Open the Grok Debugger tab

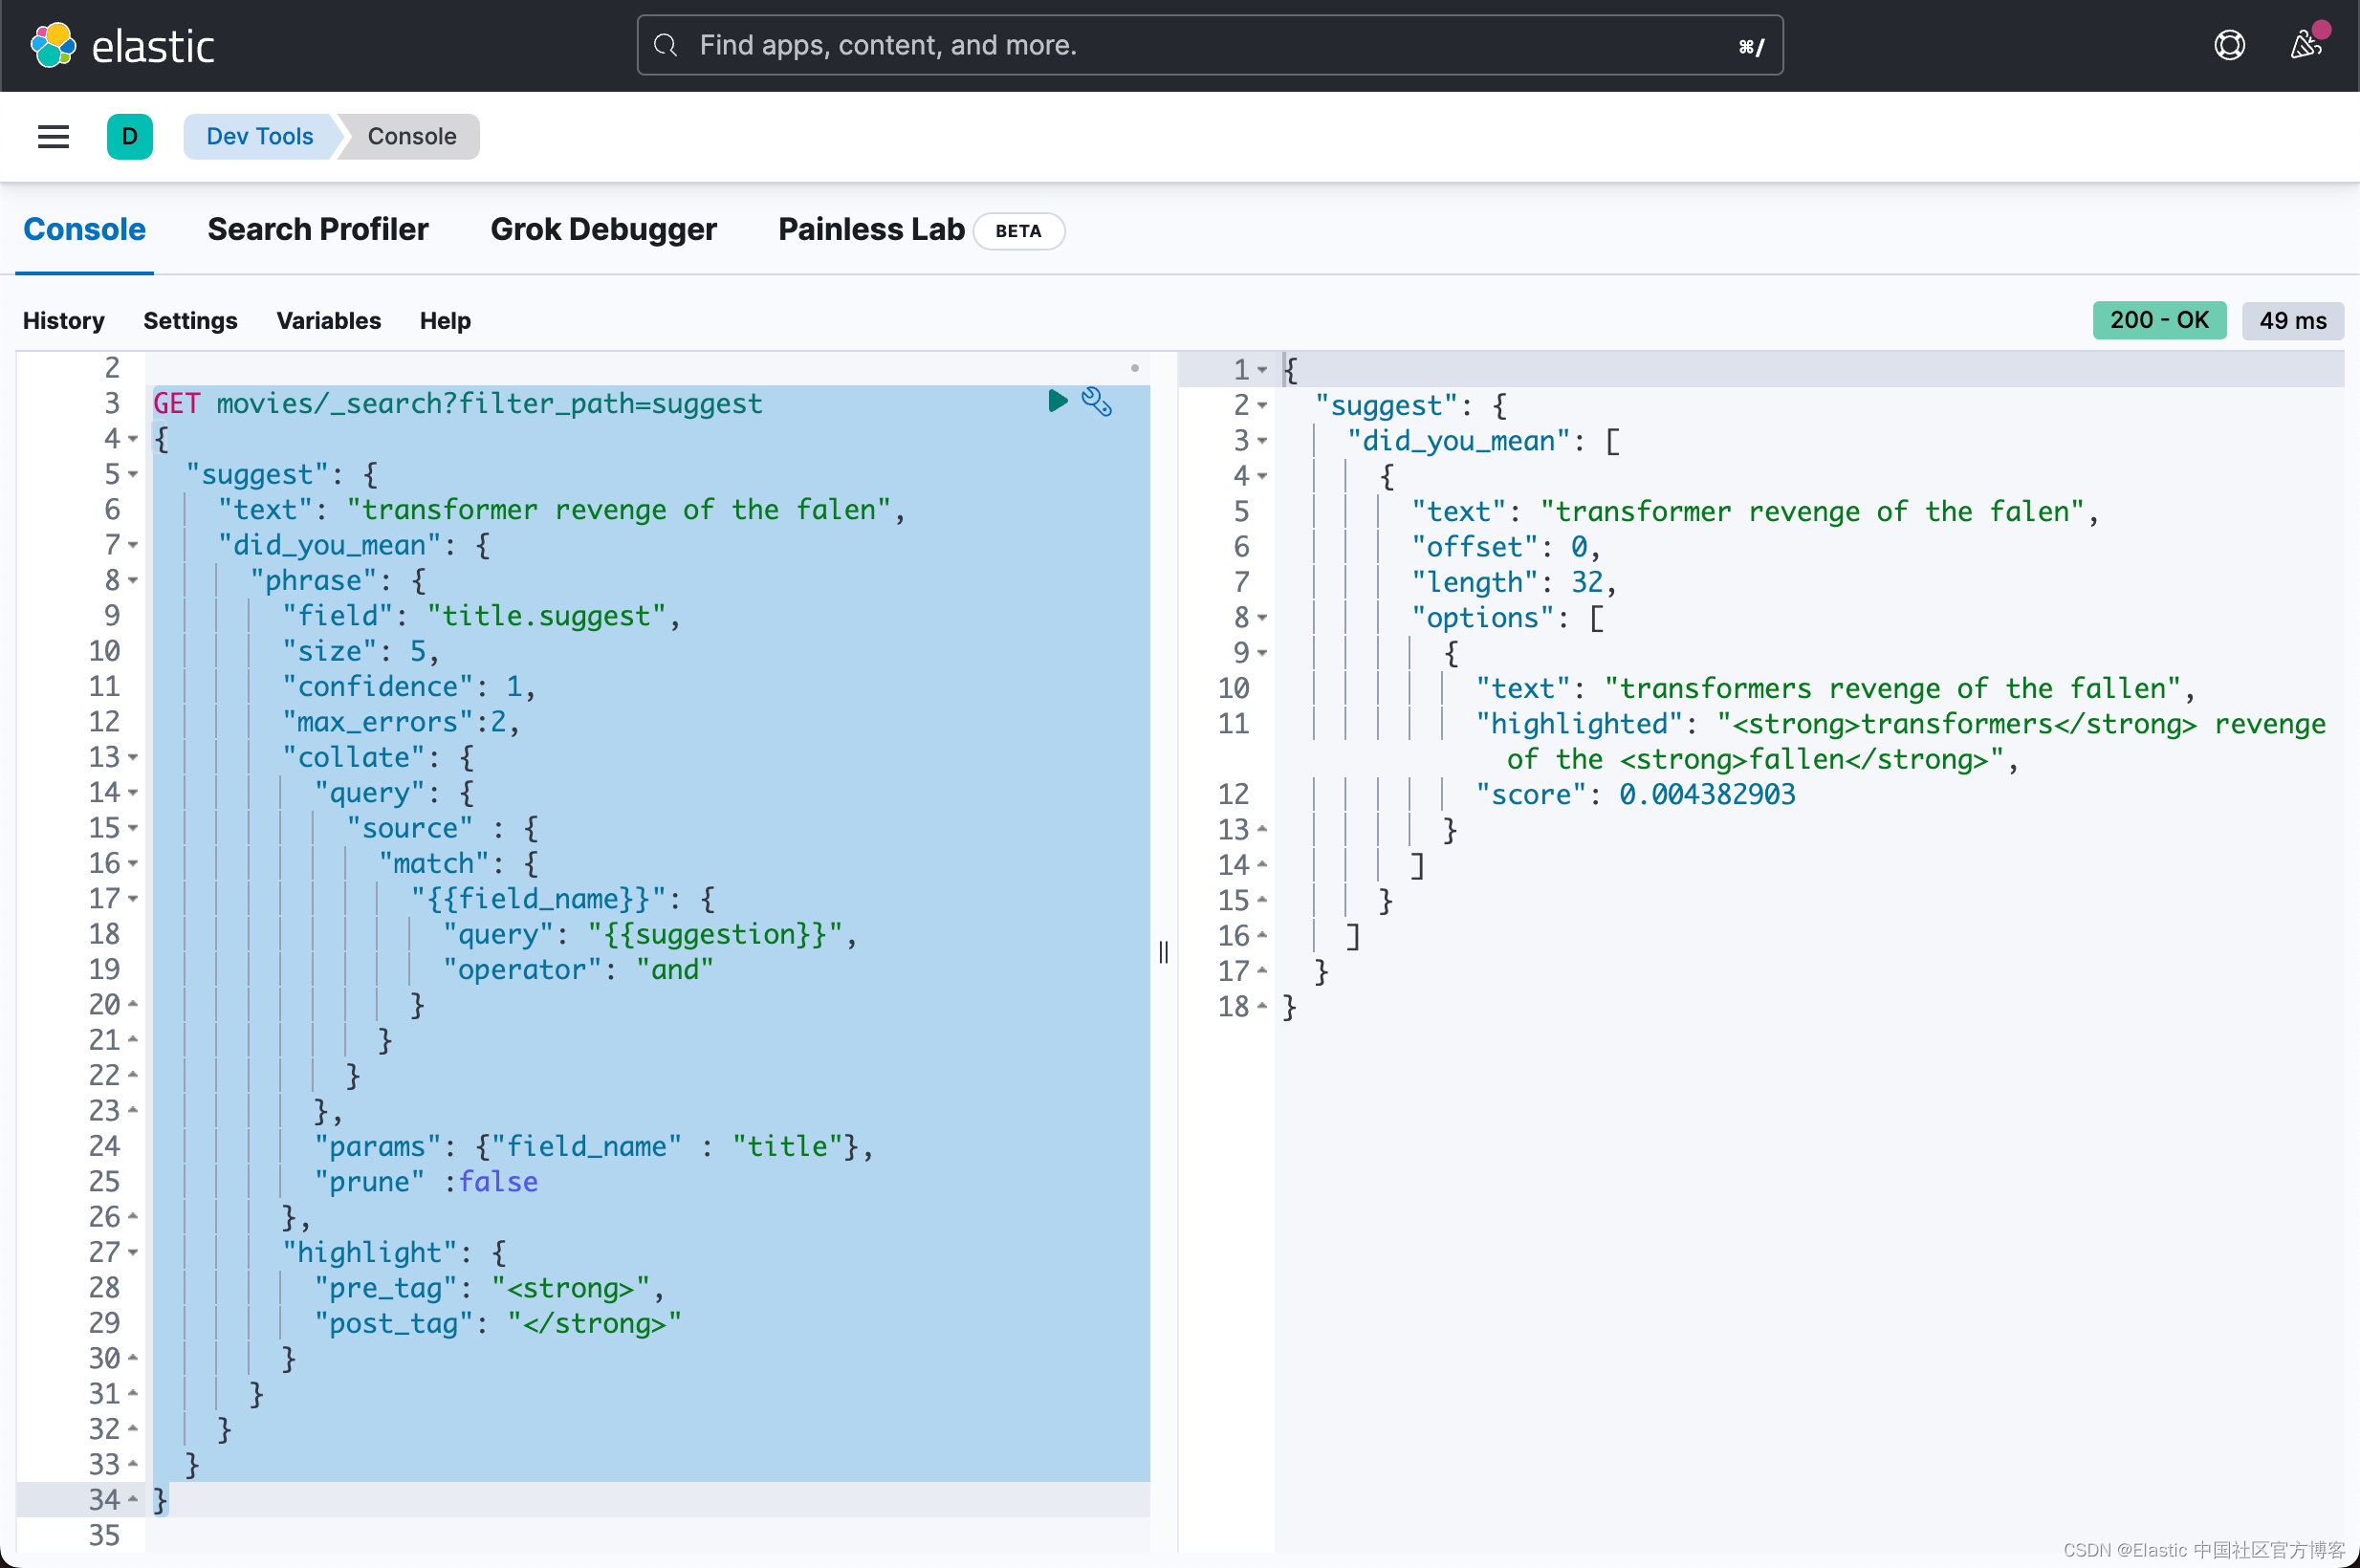click(603, 229)
